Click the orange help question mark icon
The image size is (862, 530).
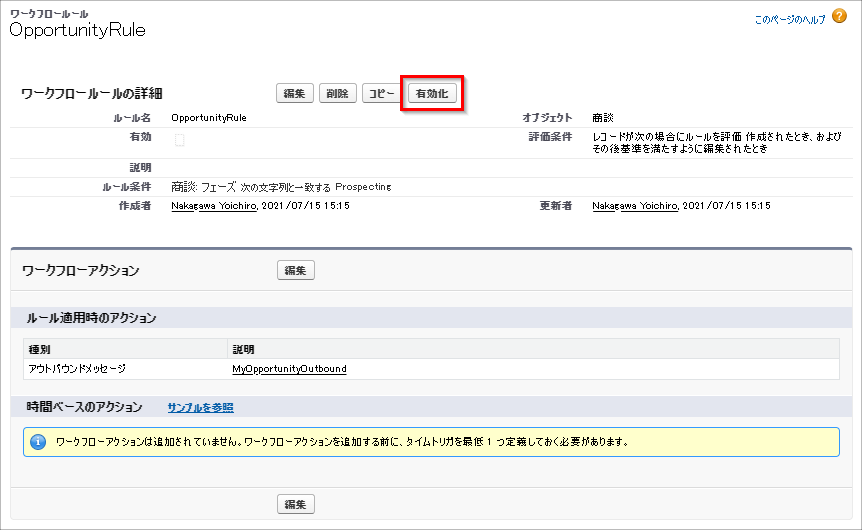click(839, 17)
